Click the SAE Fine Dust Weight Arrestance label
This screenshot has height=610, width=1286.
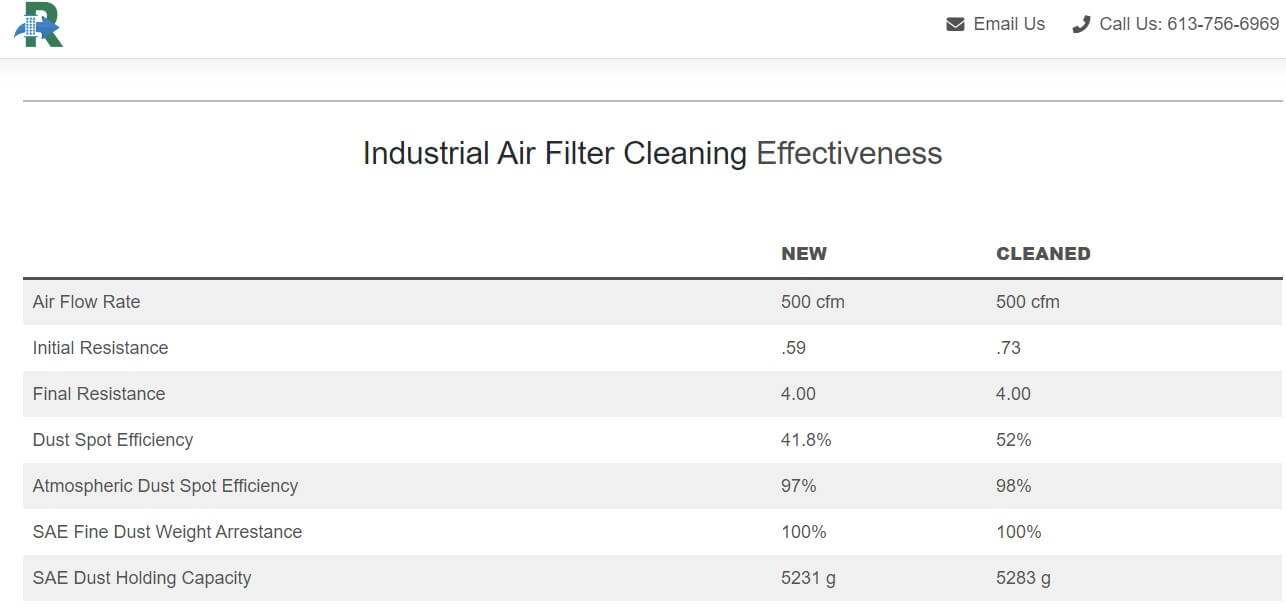[167, 531]
